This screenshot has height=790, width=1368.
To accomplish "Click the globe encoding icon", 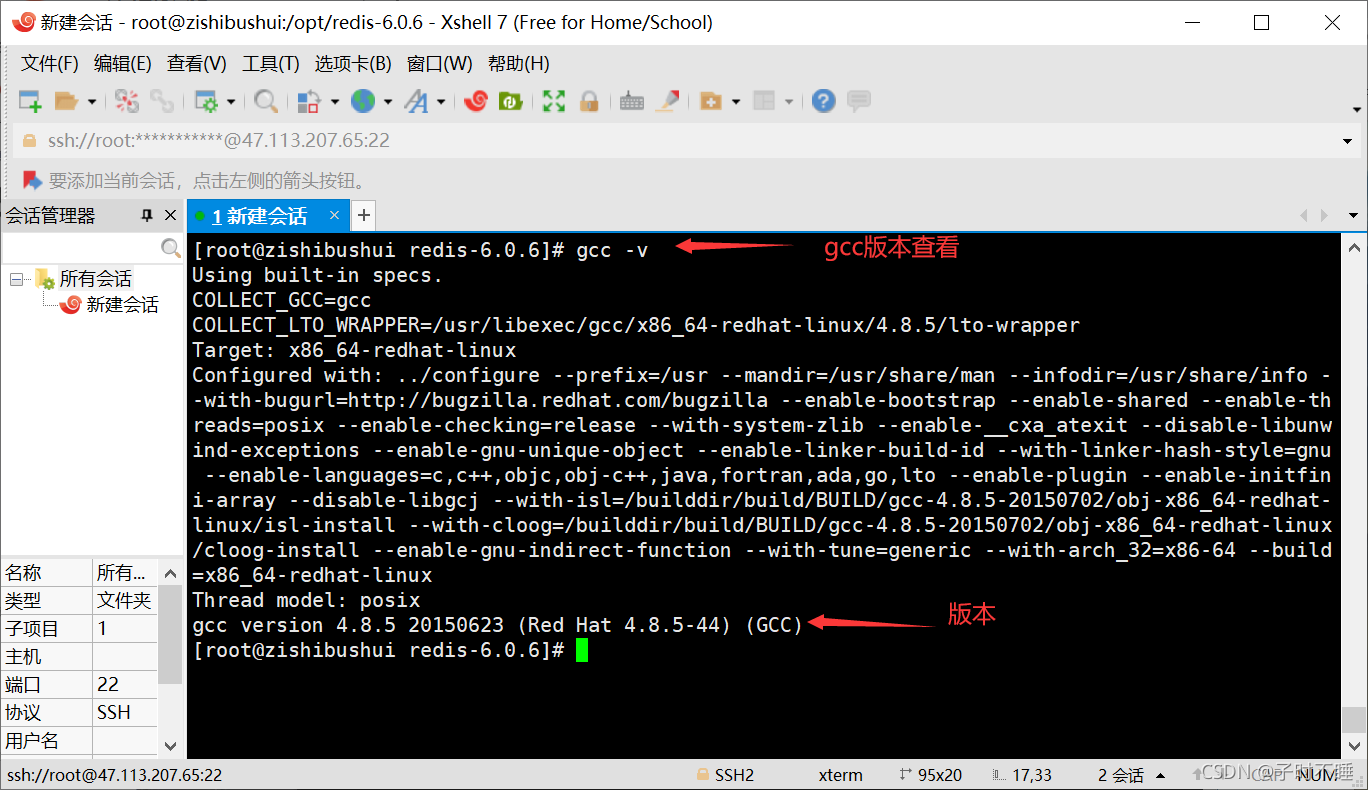I will tap(363, 101).
